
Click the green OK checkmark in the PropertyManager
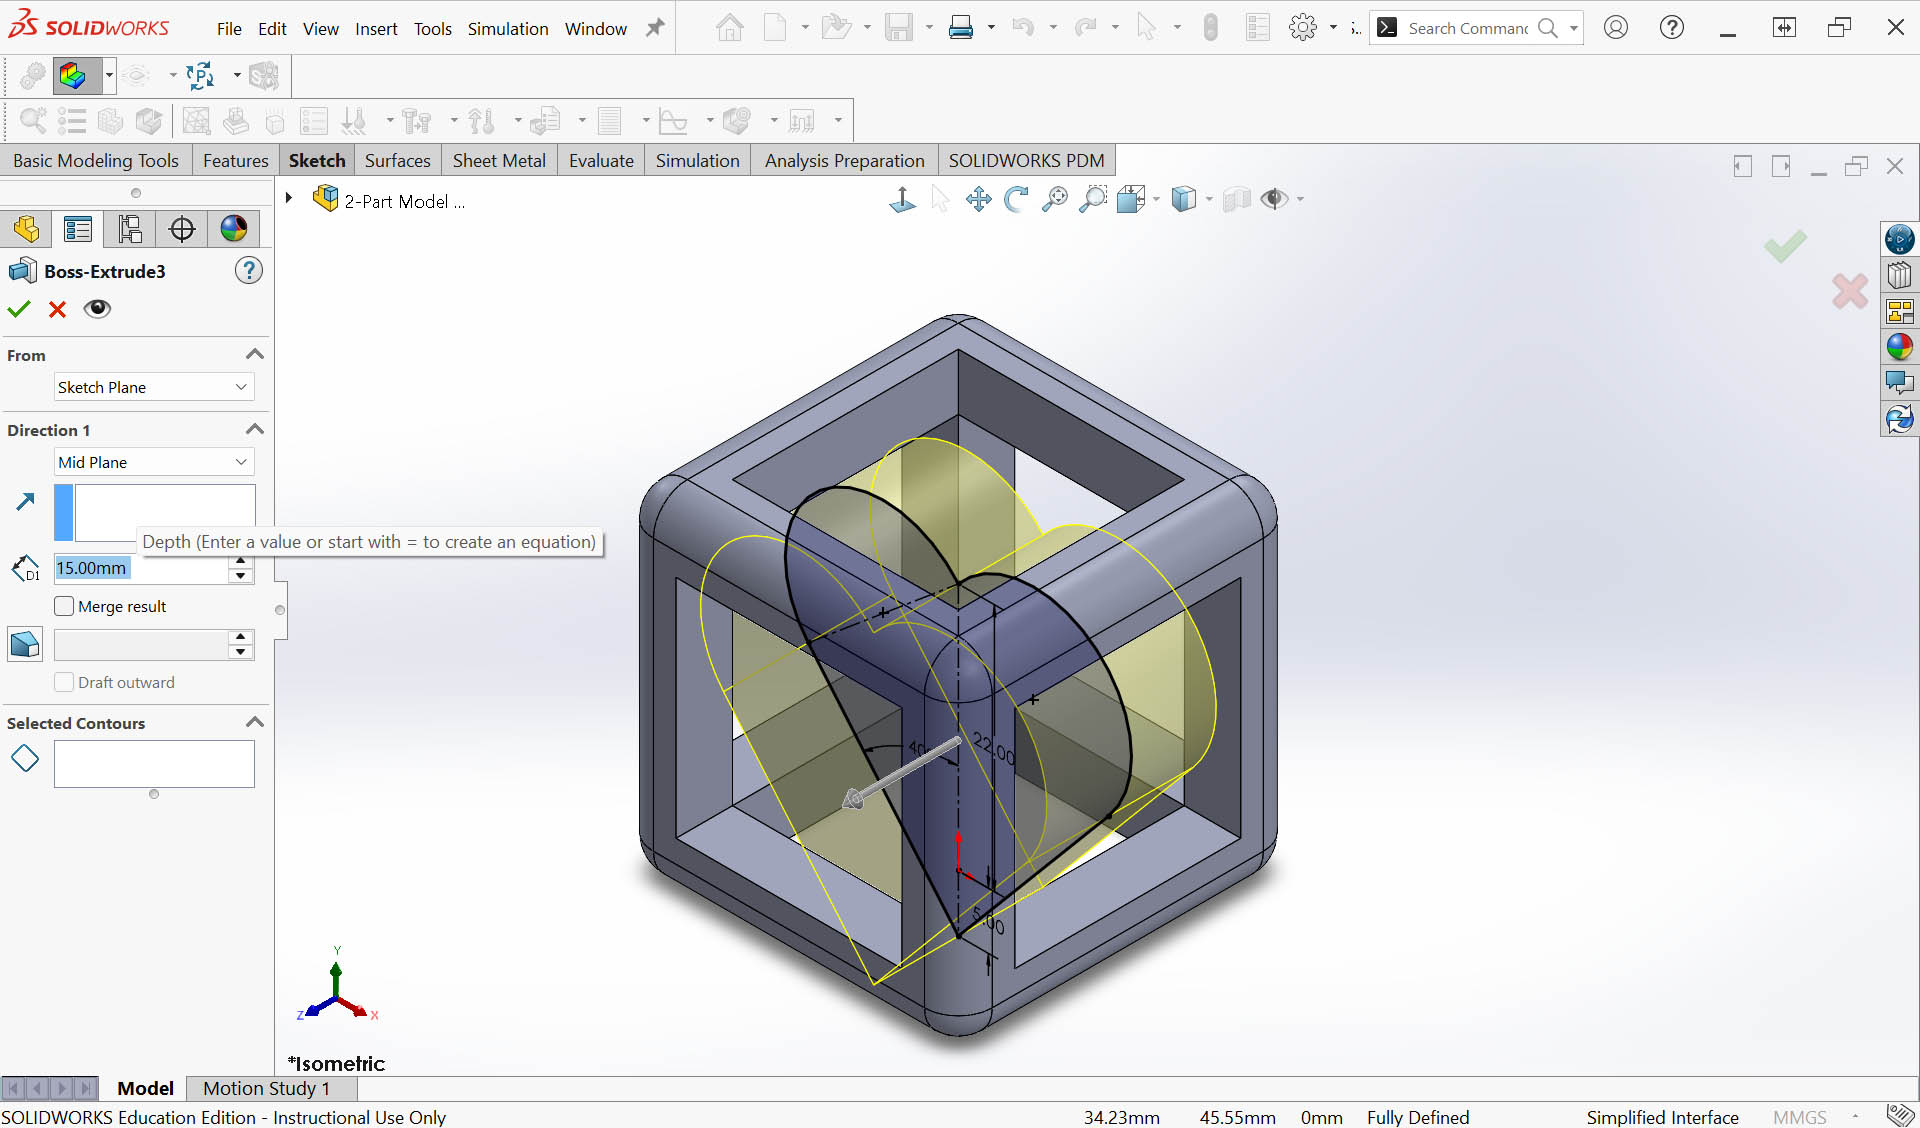[x=19, y=309]
